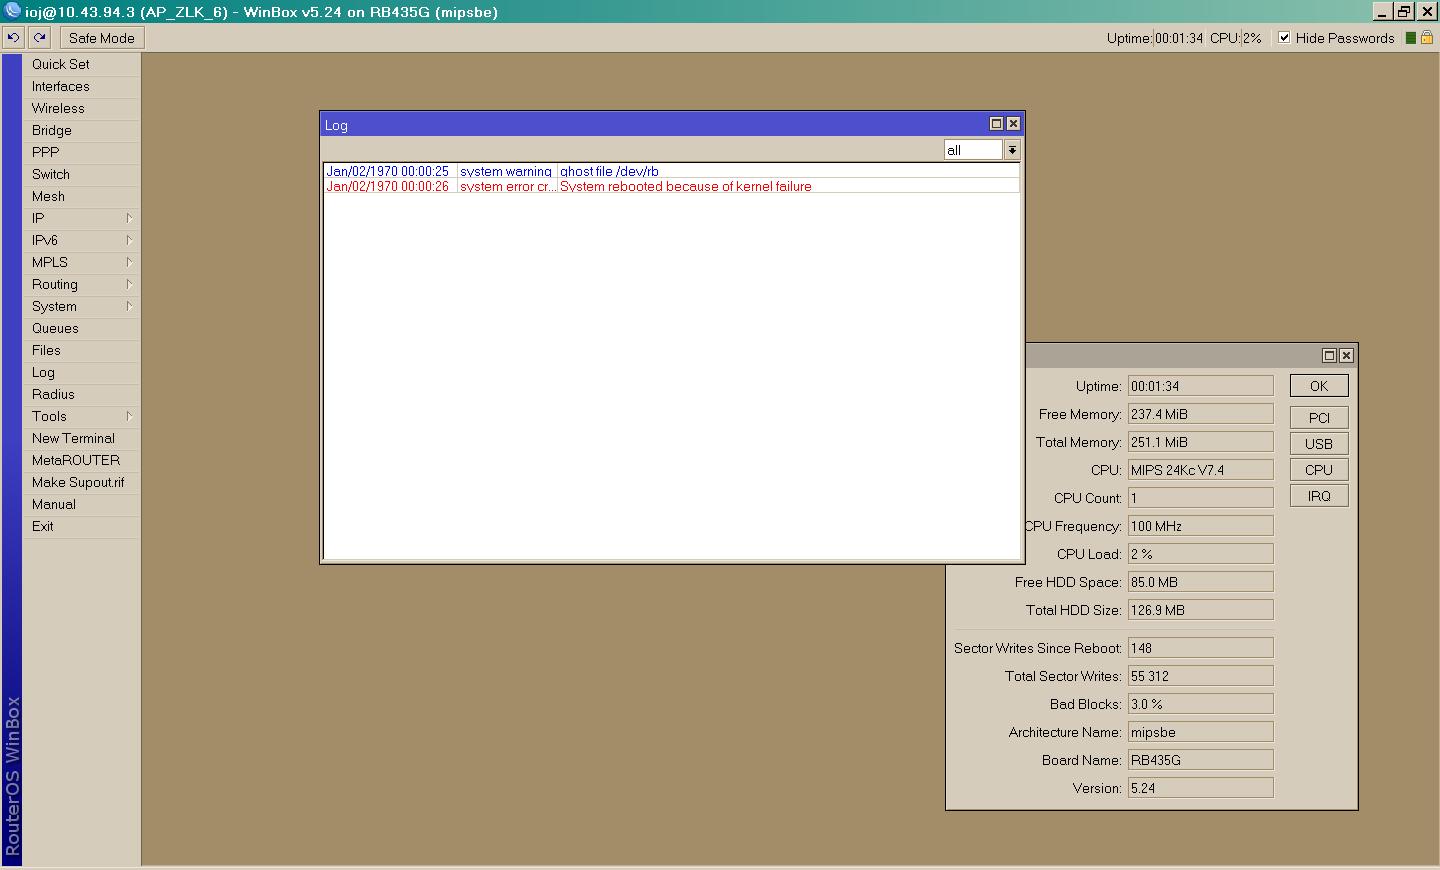
Task: Click the CPU Load field
Action: click(x=1200, y=554)
